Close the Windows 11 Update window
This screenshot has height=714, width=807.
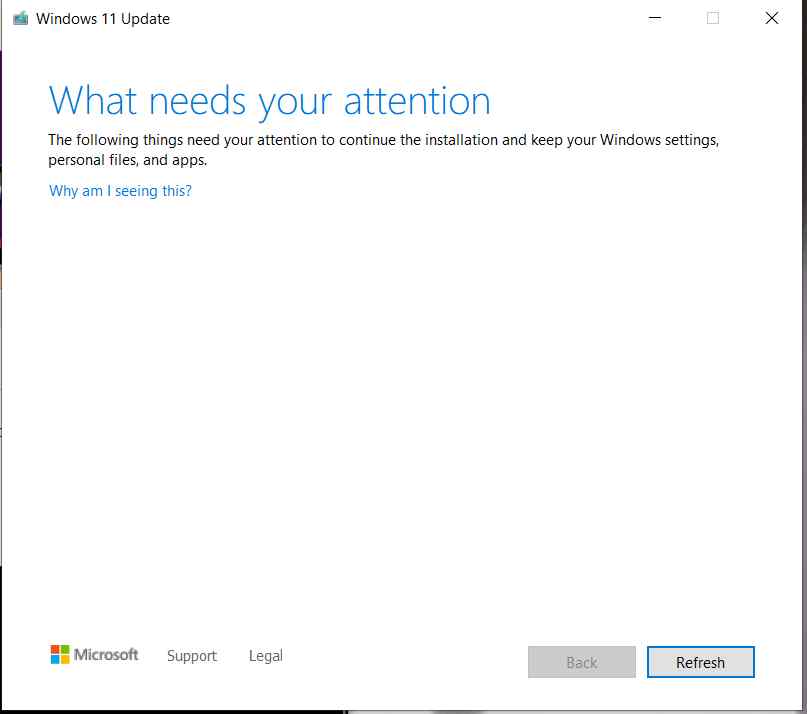pos(771,18)
